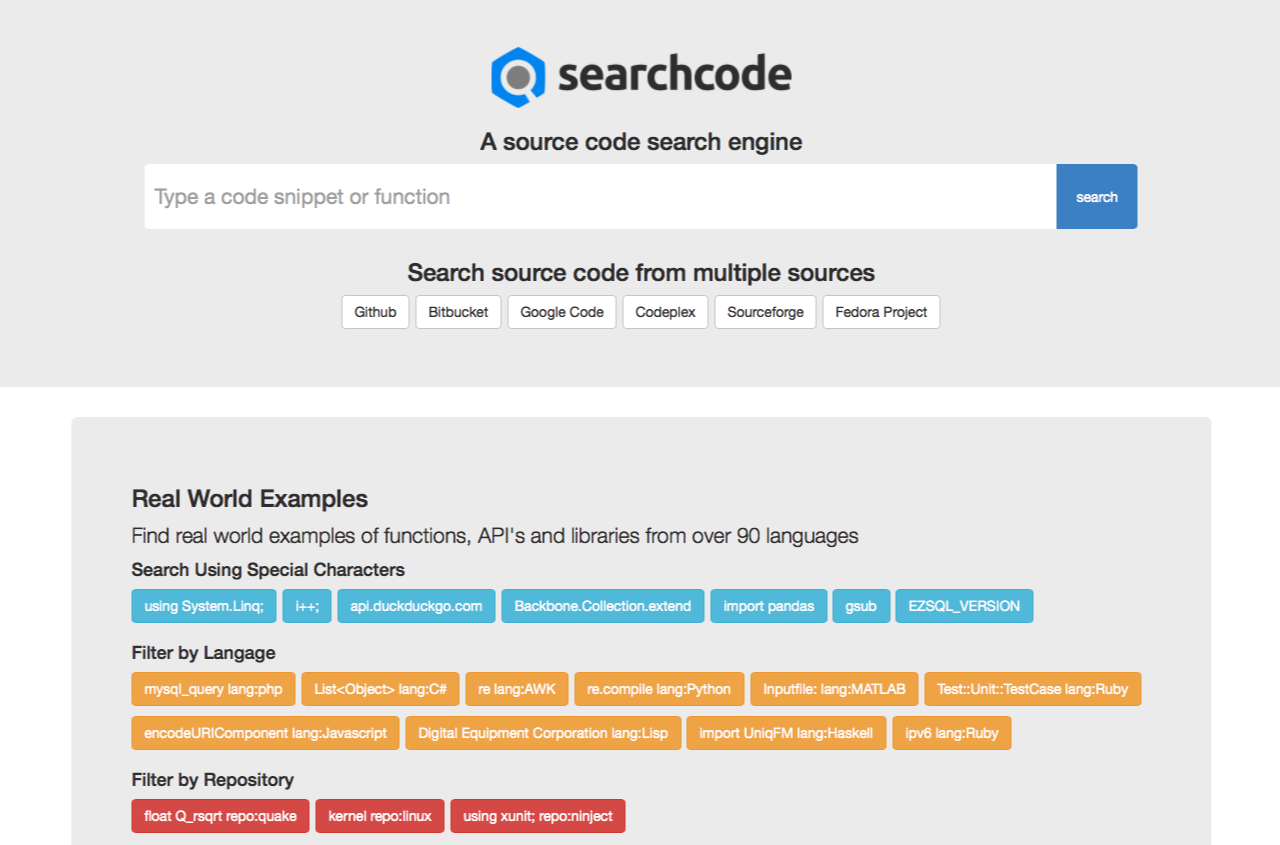Open 'List<Object> lang:C#' example
This screenshot has width=1280, height=845.
coord(380,689)
